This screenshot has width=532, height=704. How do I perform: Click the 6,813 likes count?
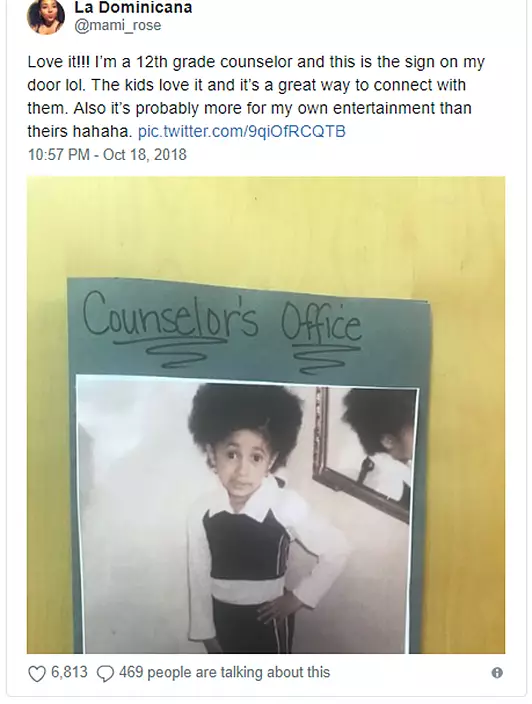[x=69, y=672]
